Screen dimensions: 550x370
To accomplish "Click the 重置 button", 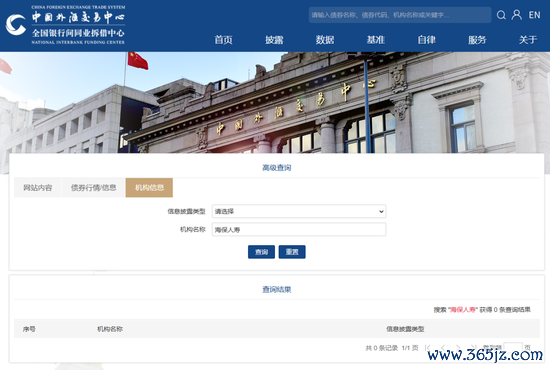I will pos(292,252).
